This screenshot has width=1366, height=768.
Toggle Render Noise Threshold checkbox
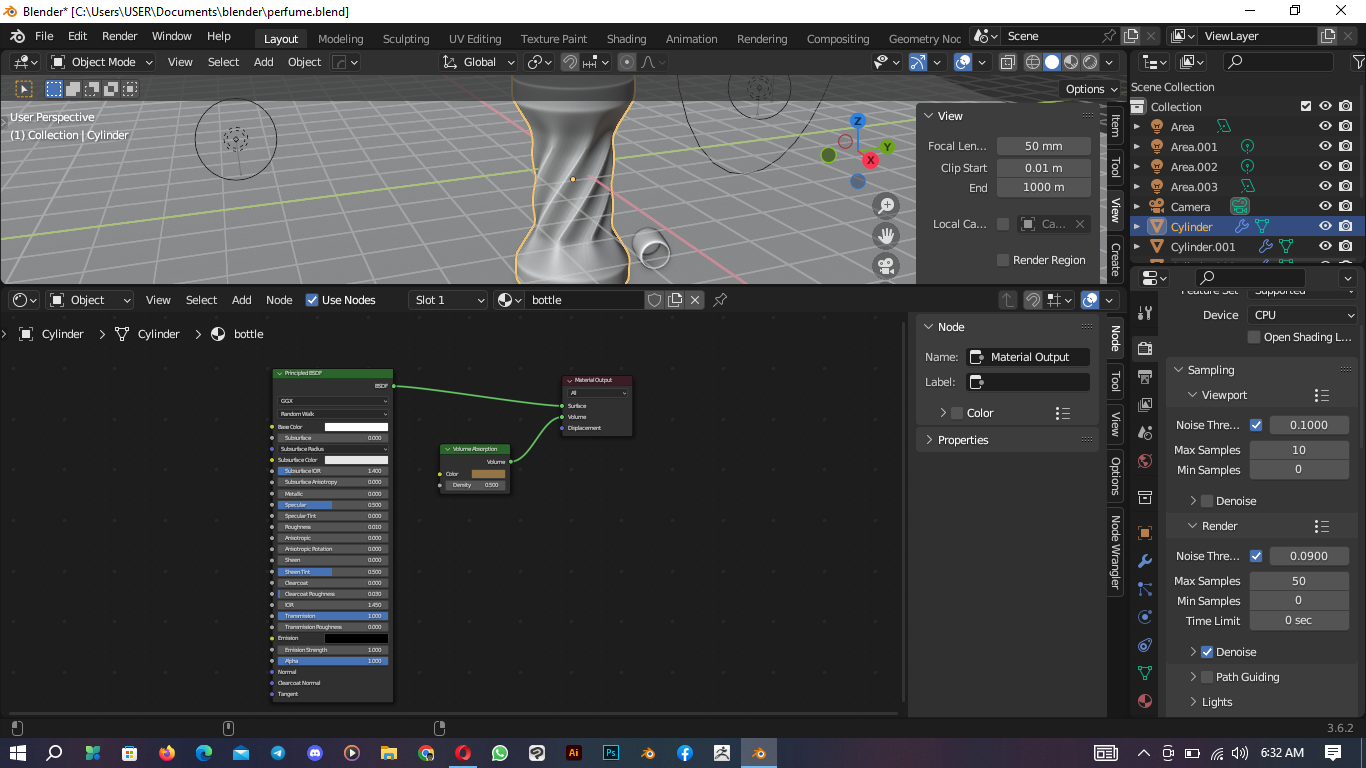tap(1256, 556)
